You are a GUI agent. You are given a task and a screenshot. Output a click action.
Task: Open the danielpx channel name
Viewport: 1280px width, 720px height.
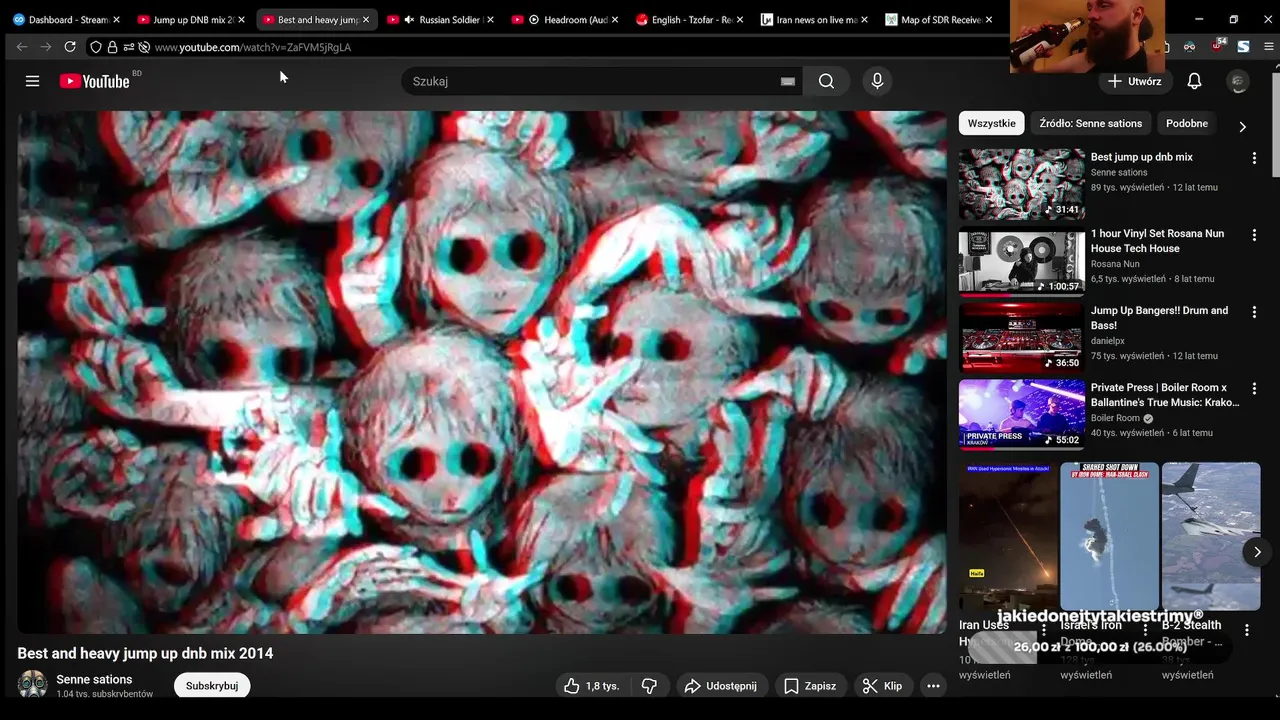tap(1108, 341)
